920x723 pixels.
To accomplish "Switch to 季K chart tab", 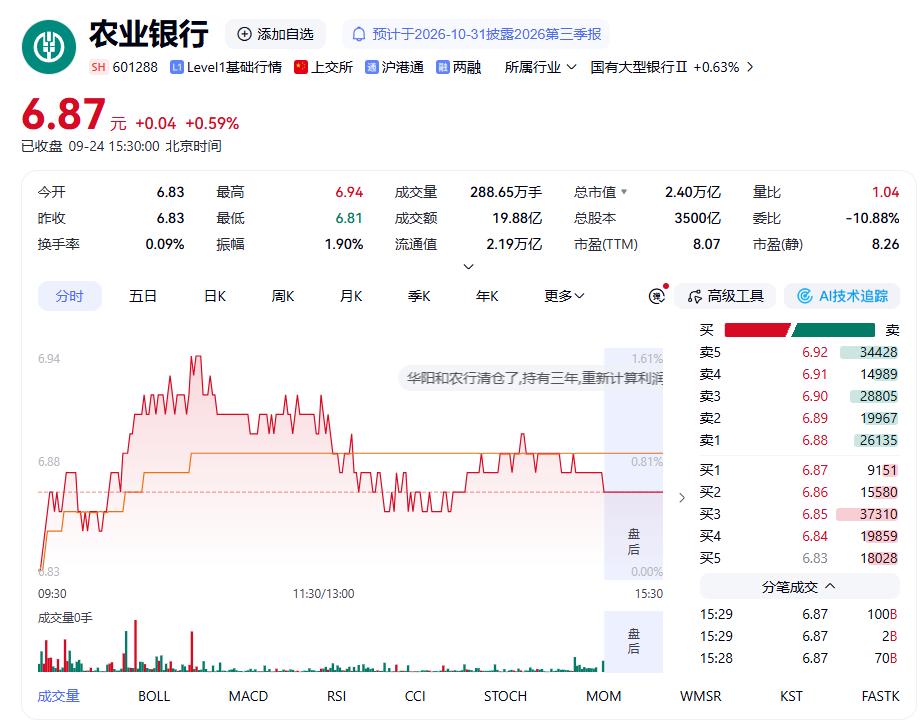I will click(x=419, y=296).
